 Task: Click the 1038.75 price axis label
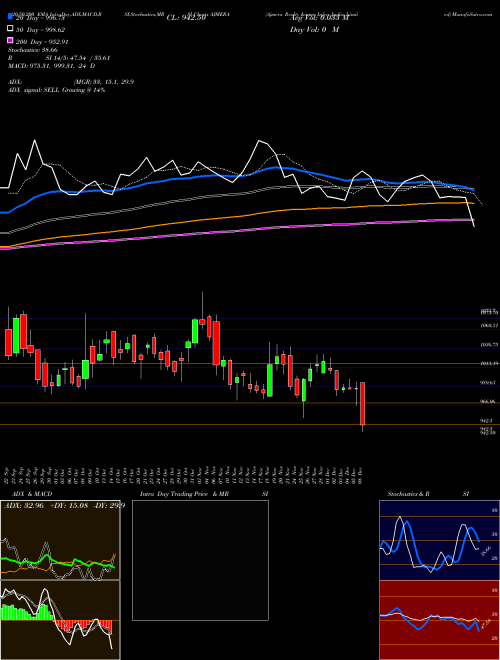pyautogui.click(x=489, y=344)
